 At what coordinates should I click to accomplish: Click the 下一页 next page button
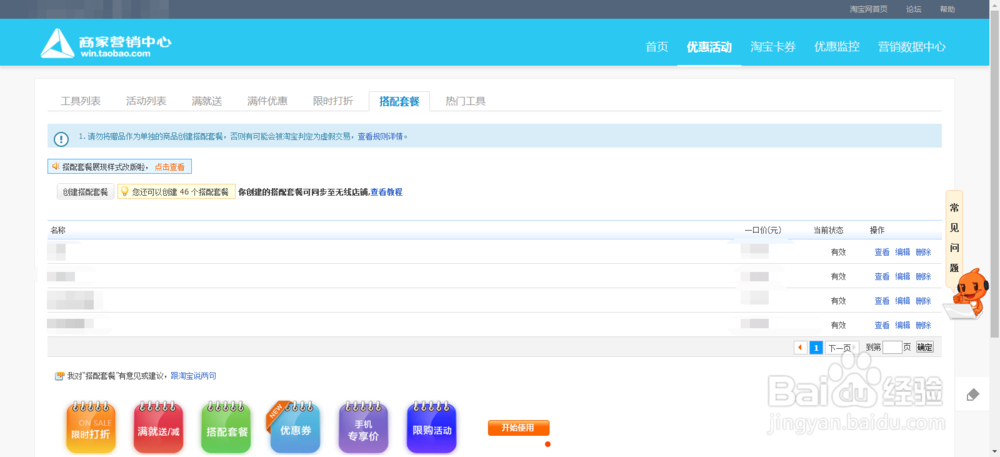pyautogui.click(x=842, y=347)
